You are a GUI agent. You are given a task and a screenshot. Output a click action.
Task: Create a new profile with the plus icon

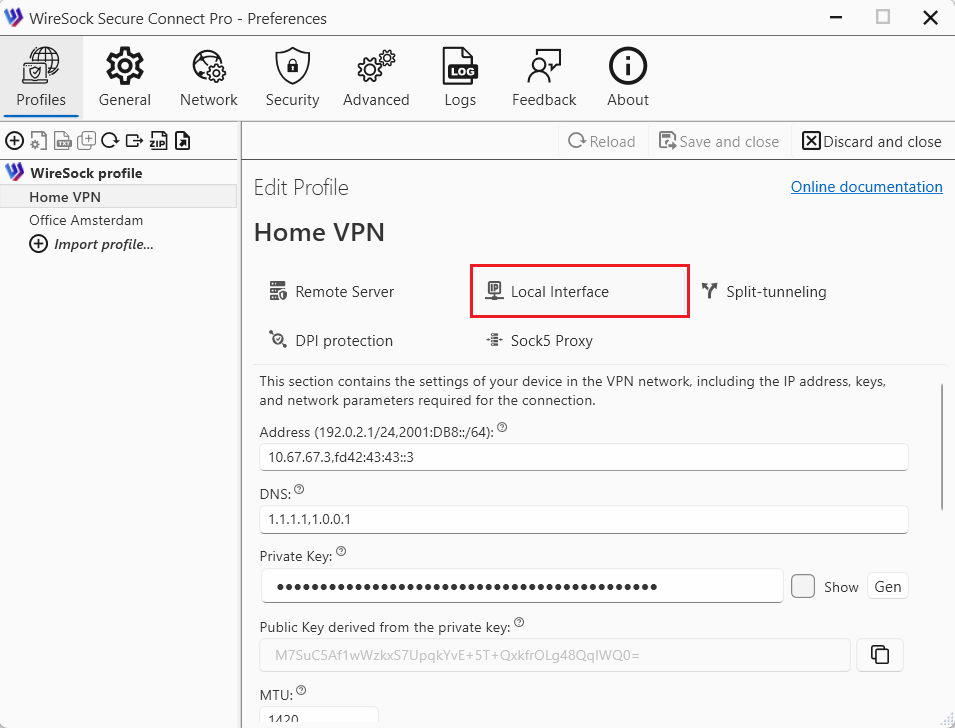(x=15, y=140)
